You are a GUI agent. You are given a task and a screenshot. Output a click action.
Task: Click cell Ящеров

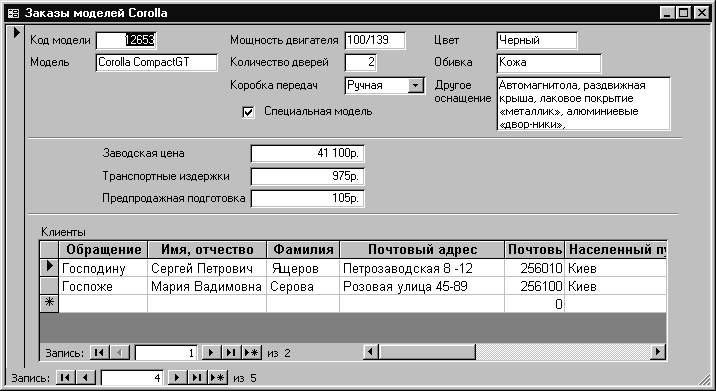(303, 268)
